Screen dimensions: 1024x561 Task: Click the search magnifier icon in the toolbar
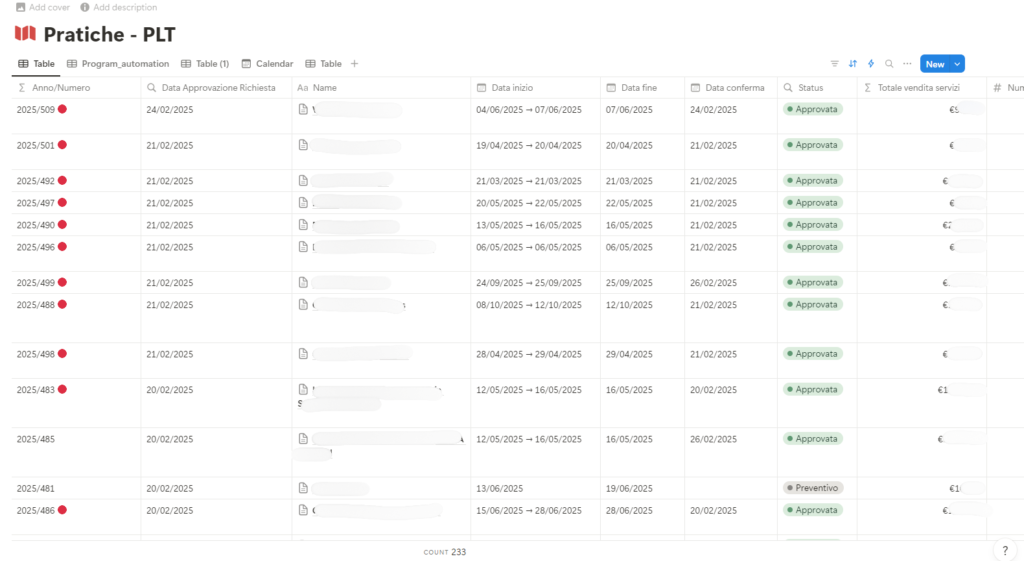click(889, 64)
